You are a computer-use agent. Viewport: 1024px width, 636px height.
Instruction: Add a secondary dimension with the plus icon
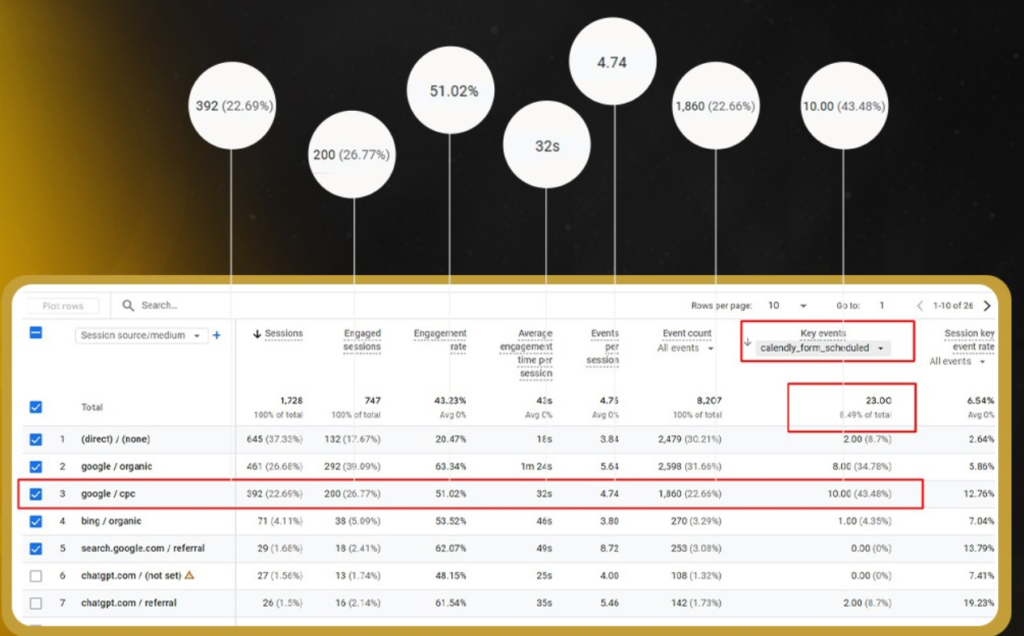point(217,336)
